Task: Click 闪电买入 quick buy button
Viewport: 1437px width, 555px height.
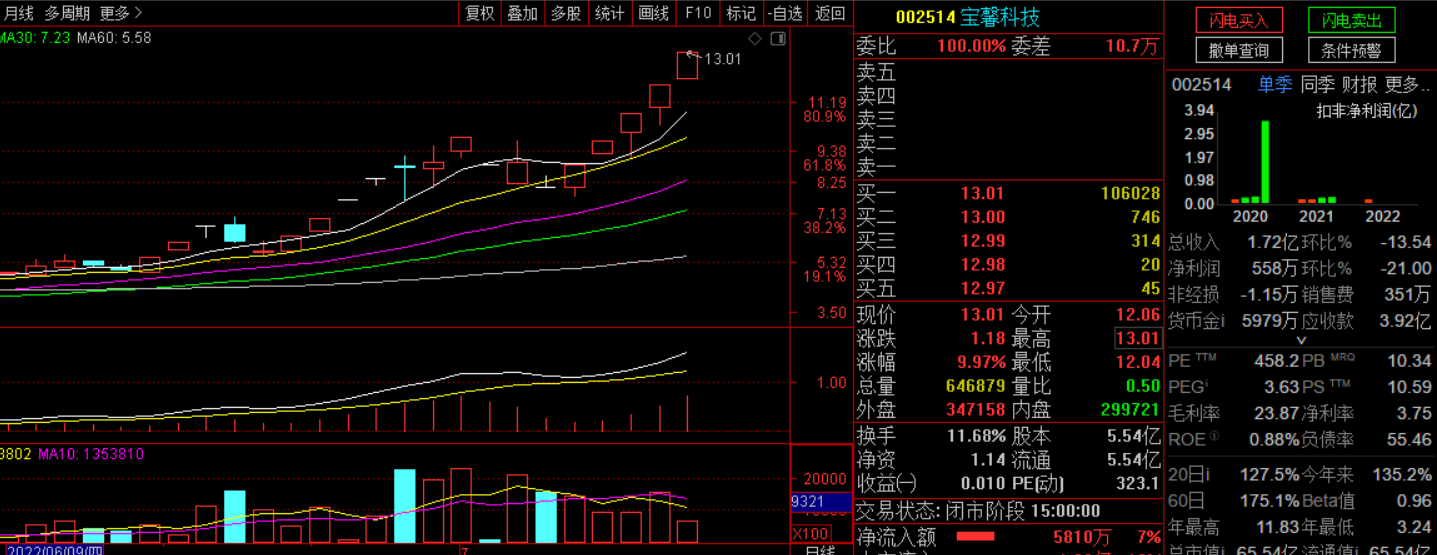Action: click(x=1238, y=20)
